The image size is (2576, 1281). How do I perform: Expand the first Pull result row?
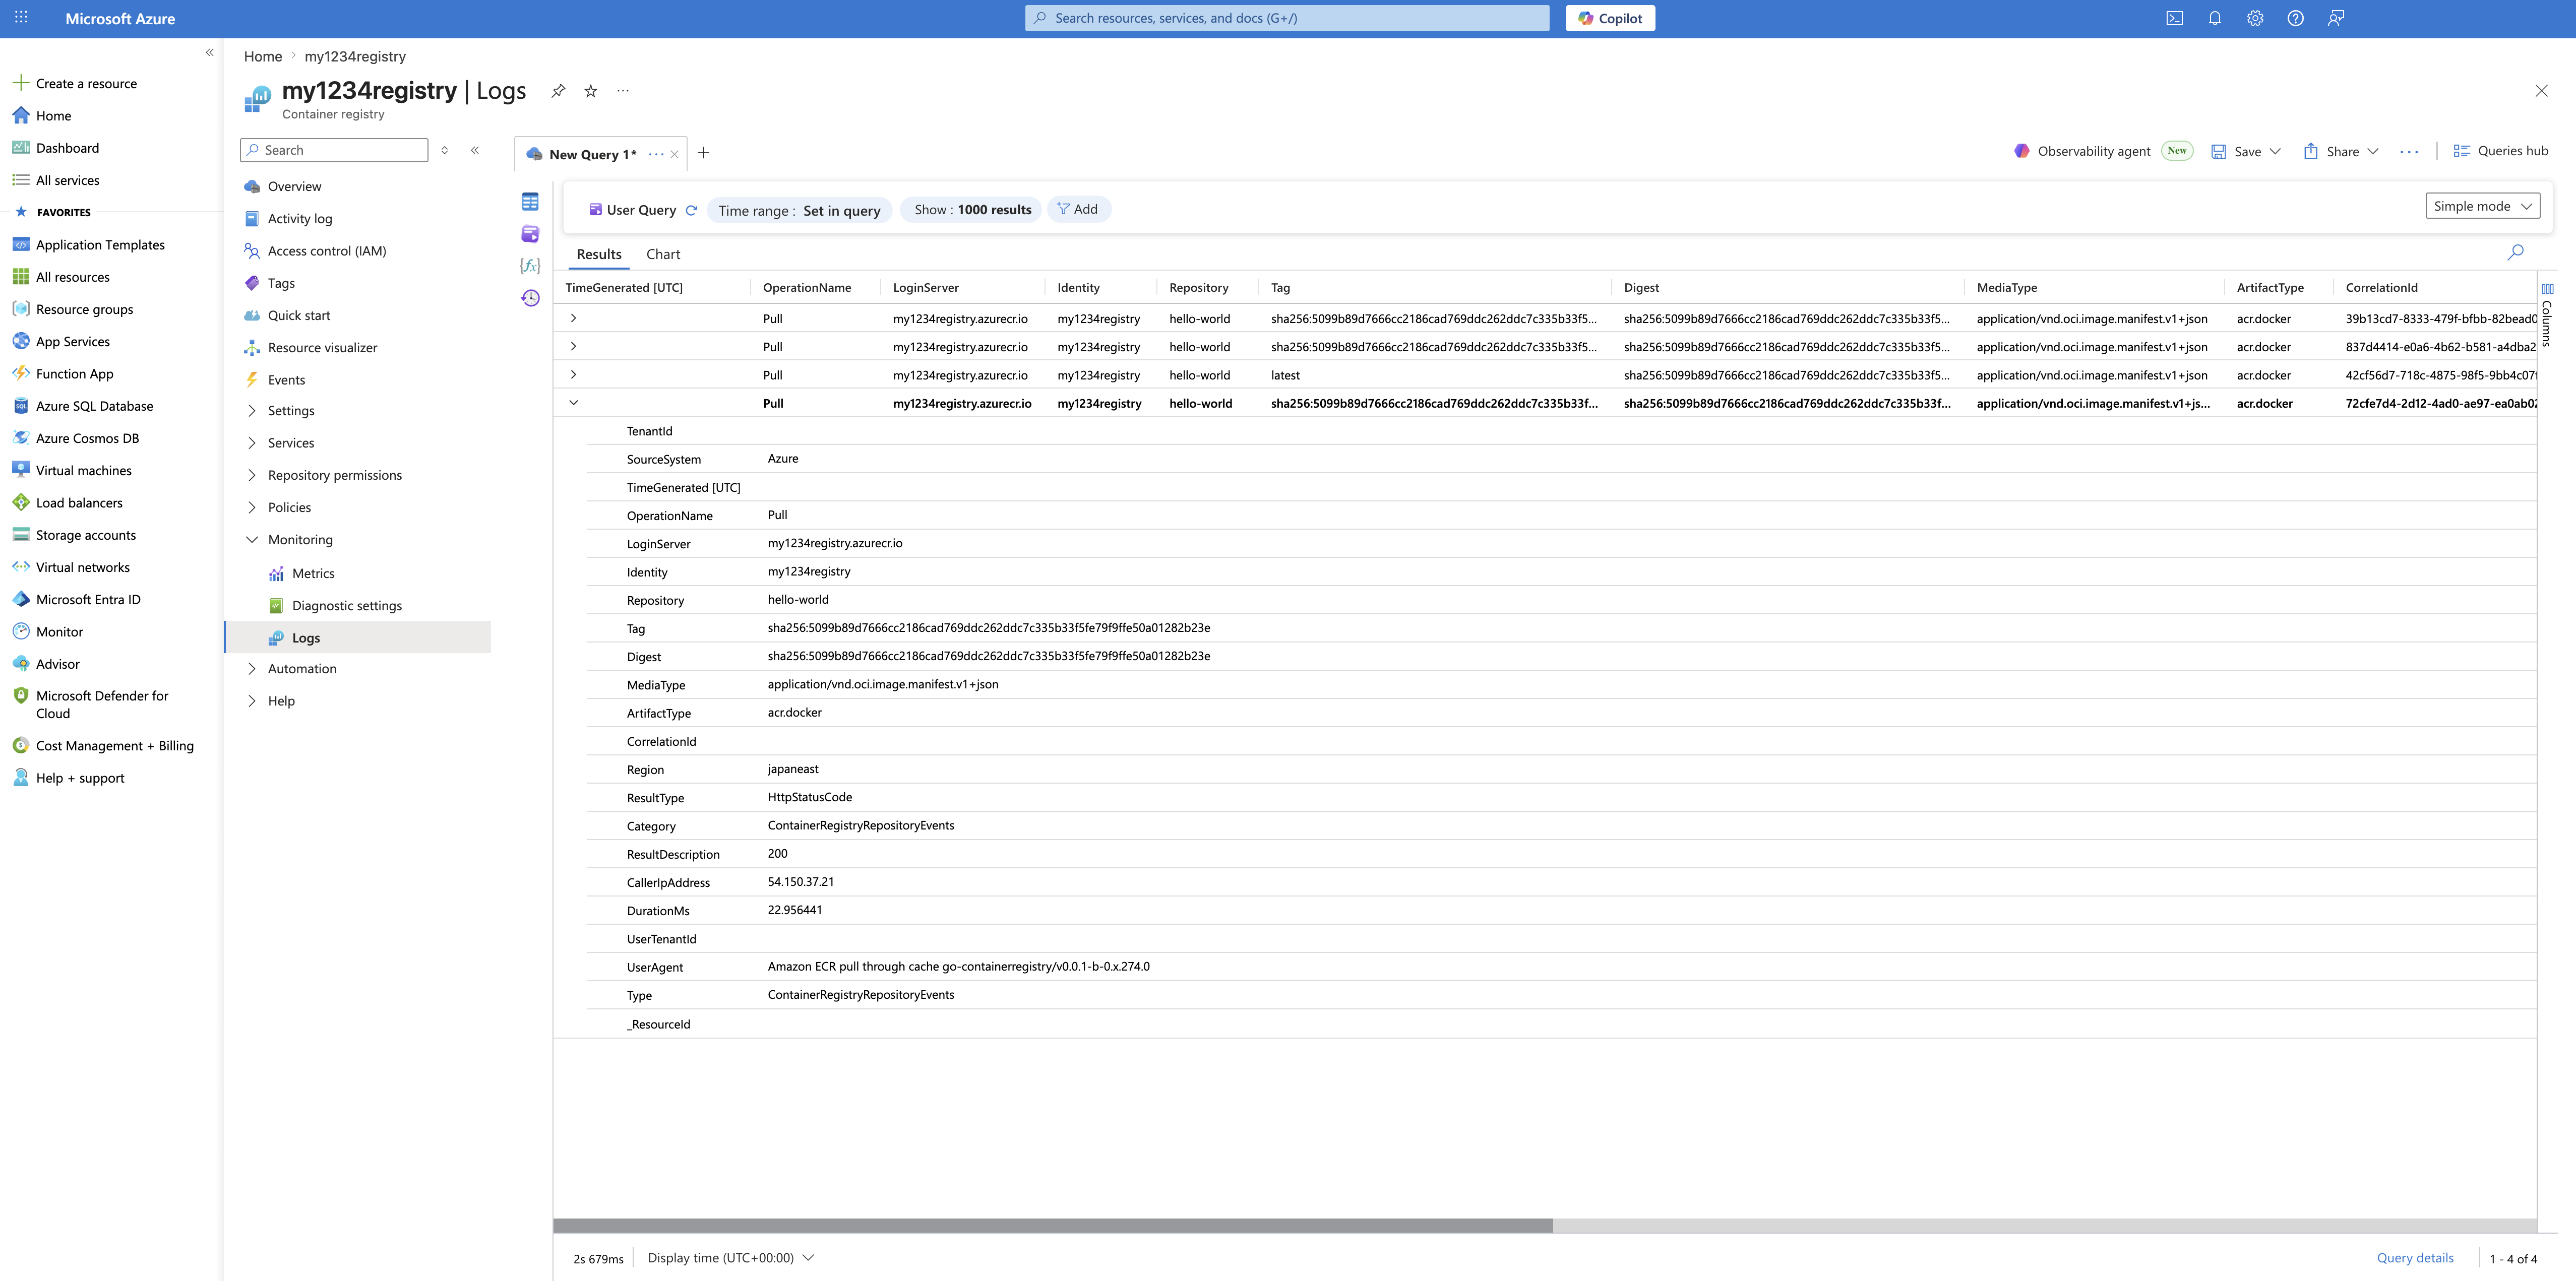coord(573,318)
